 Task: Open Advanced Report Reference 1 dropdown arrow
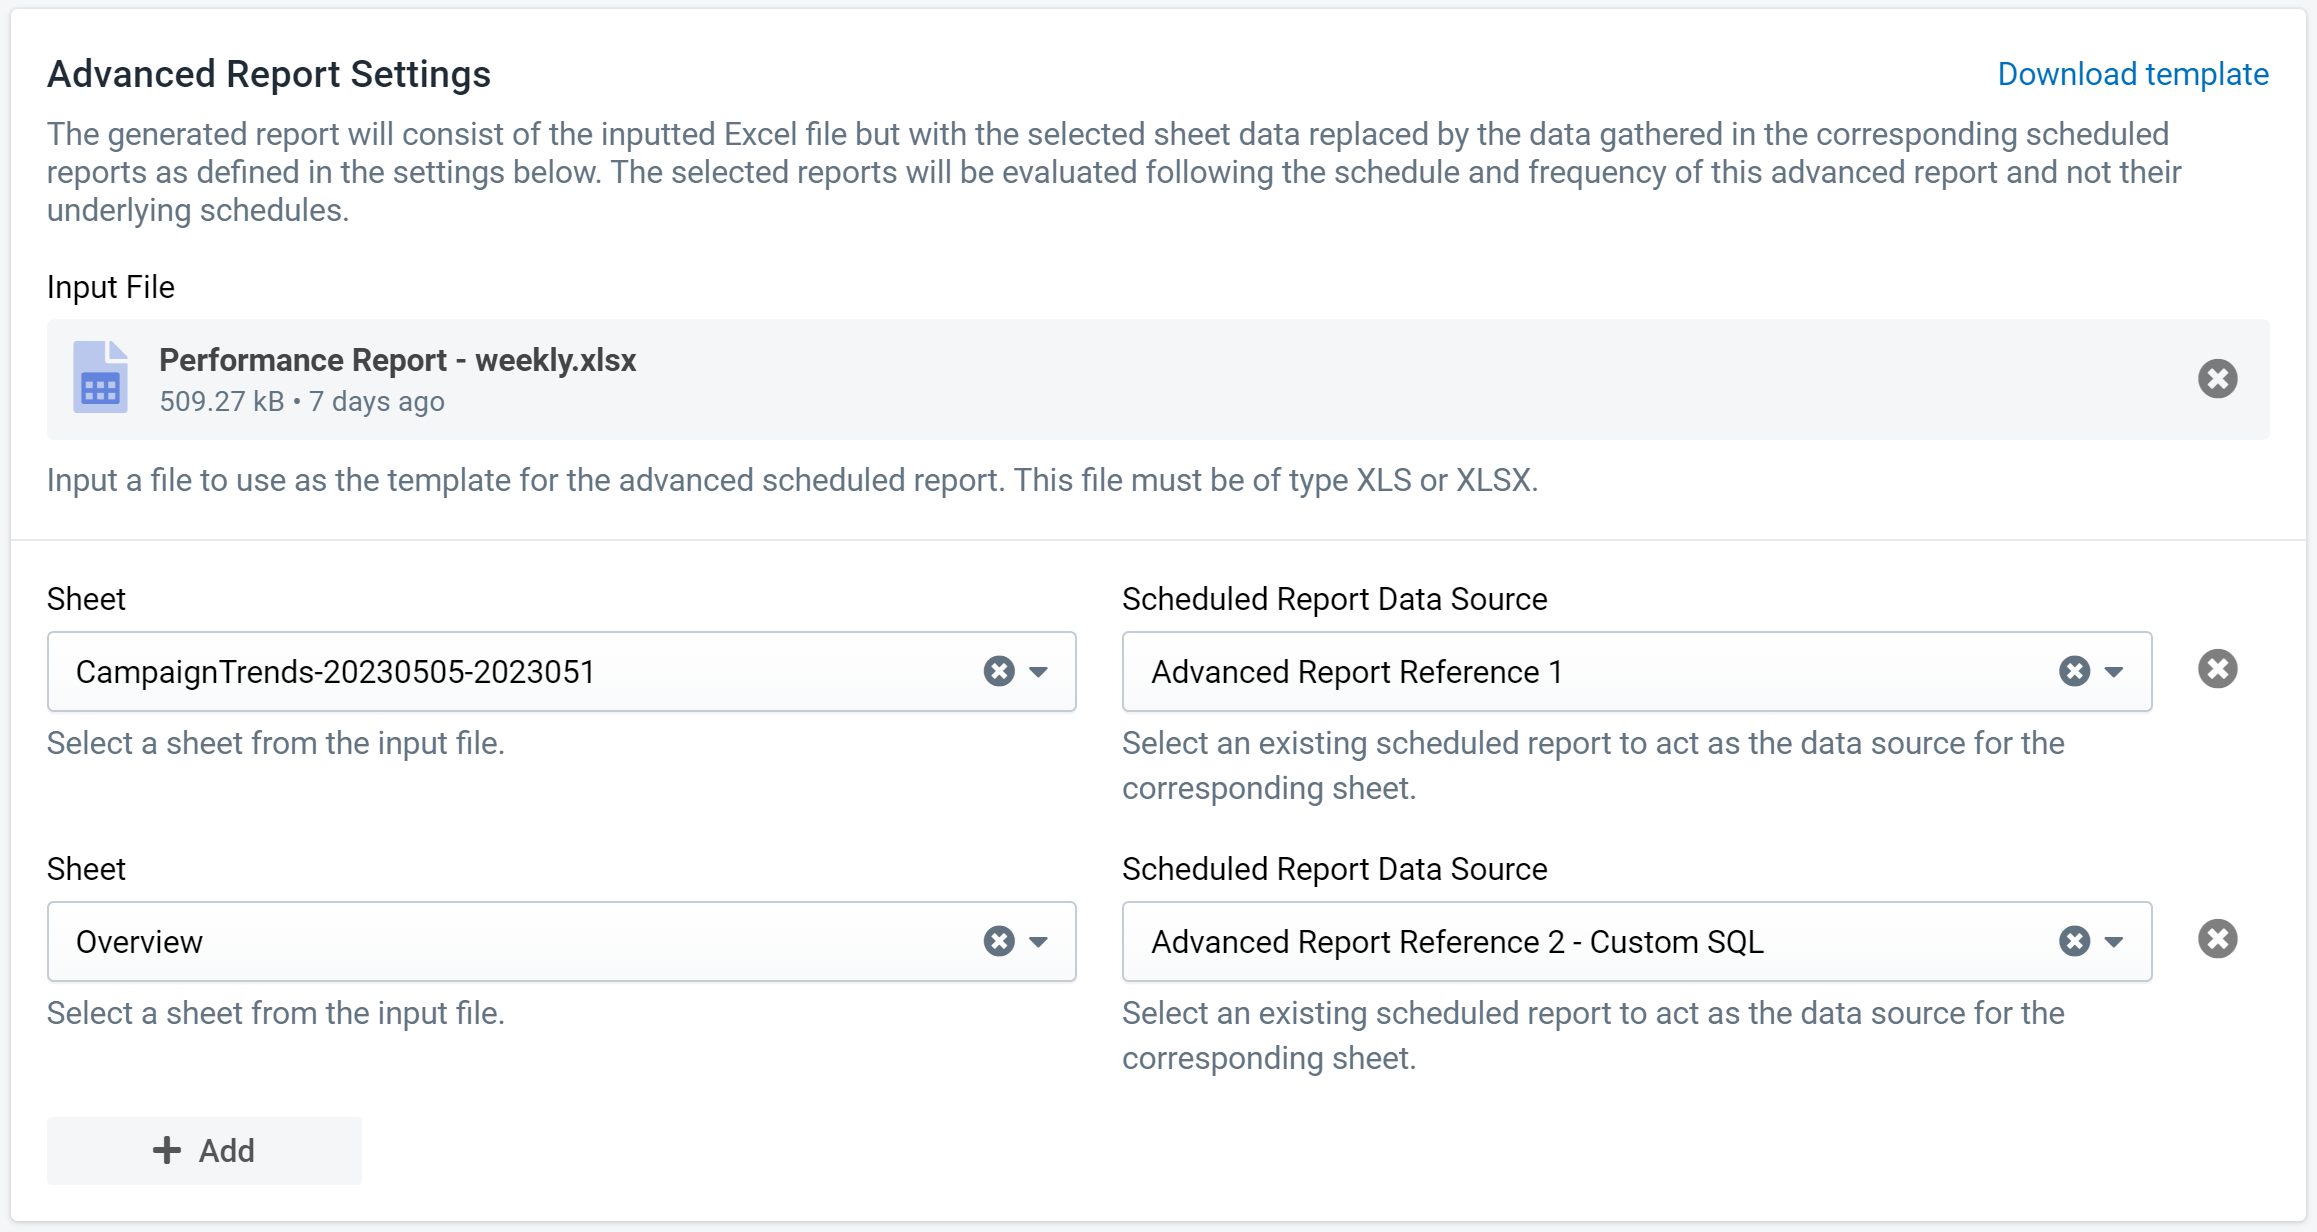(x=2113, y=672)
